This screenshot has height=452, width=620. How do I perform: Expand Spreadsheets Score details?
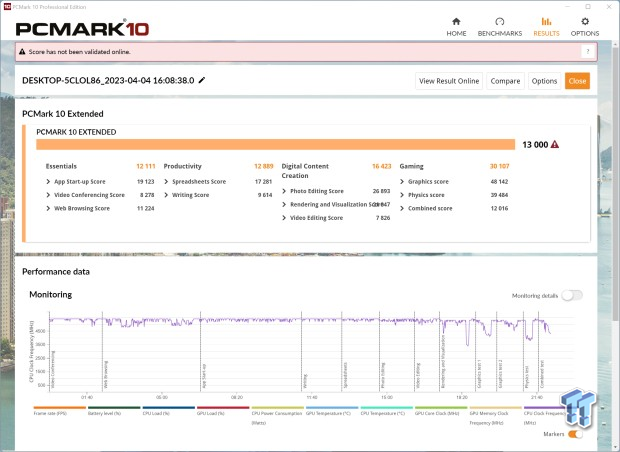(166, 182)
